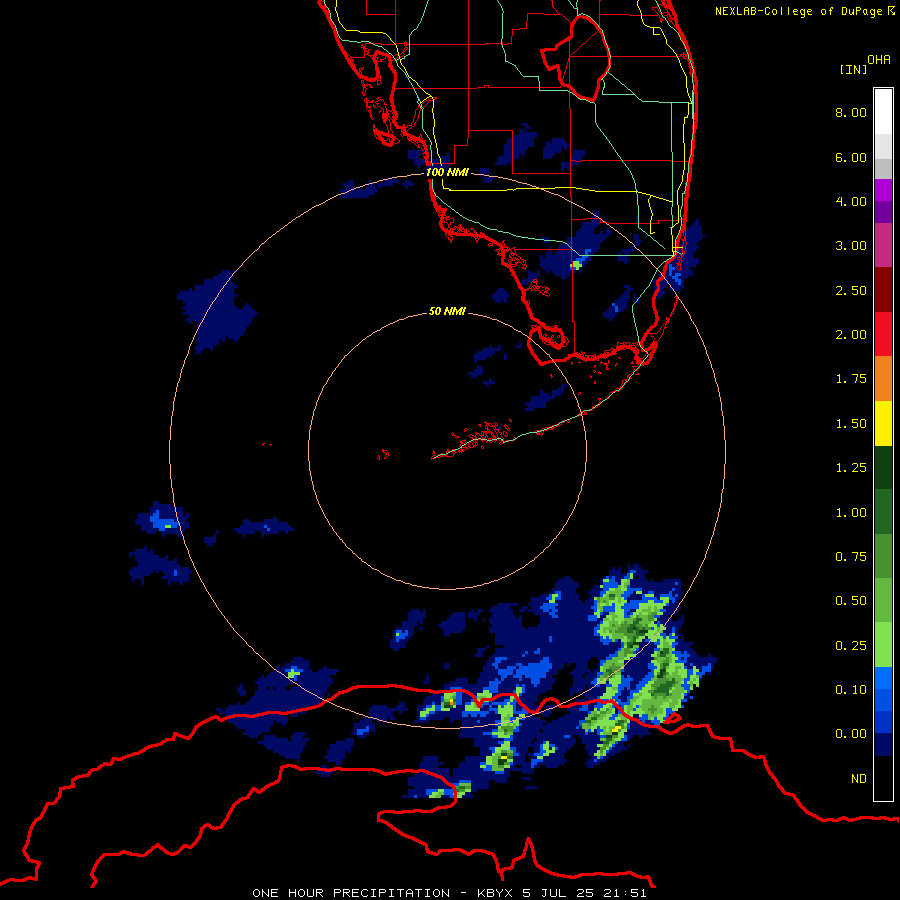This screenshot has width=900, height=900.
Task: Click the 50 NMI range ring label
Action: click(447, 311)
